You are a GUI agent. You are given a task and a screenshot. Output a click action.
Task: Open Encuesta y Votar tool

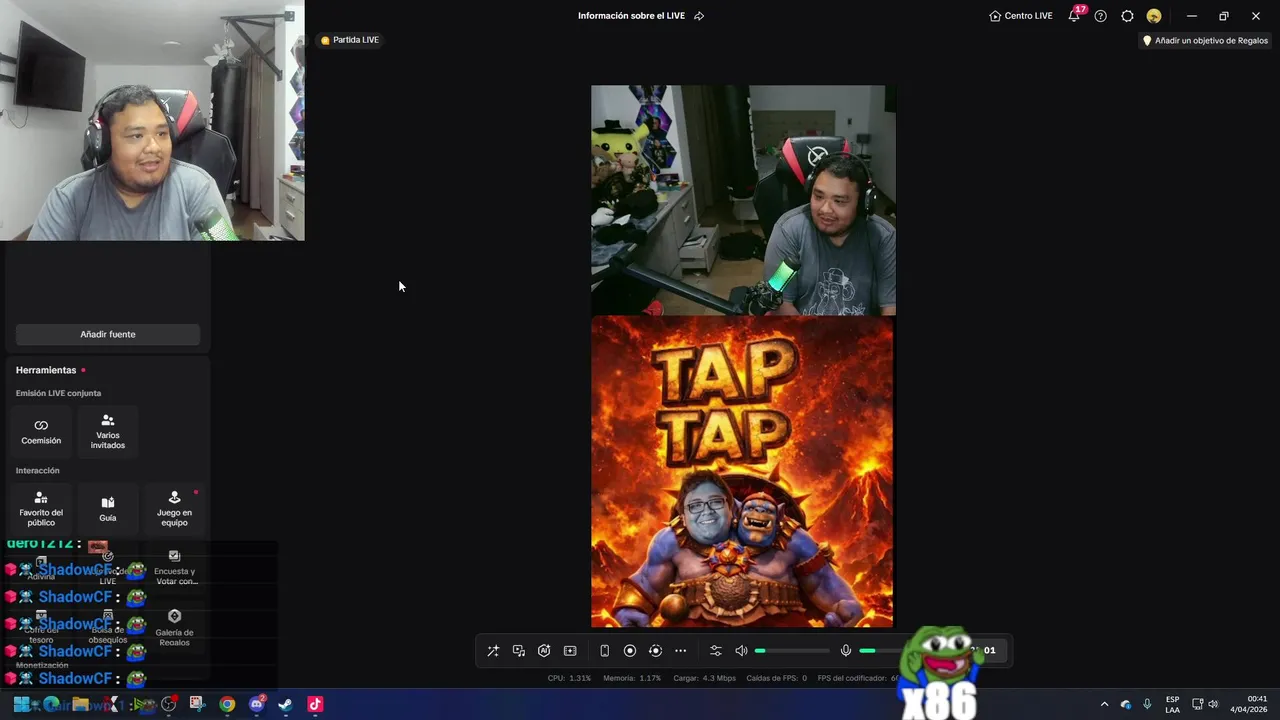(175, 568)
